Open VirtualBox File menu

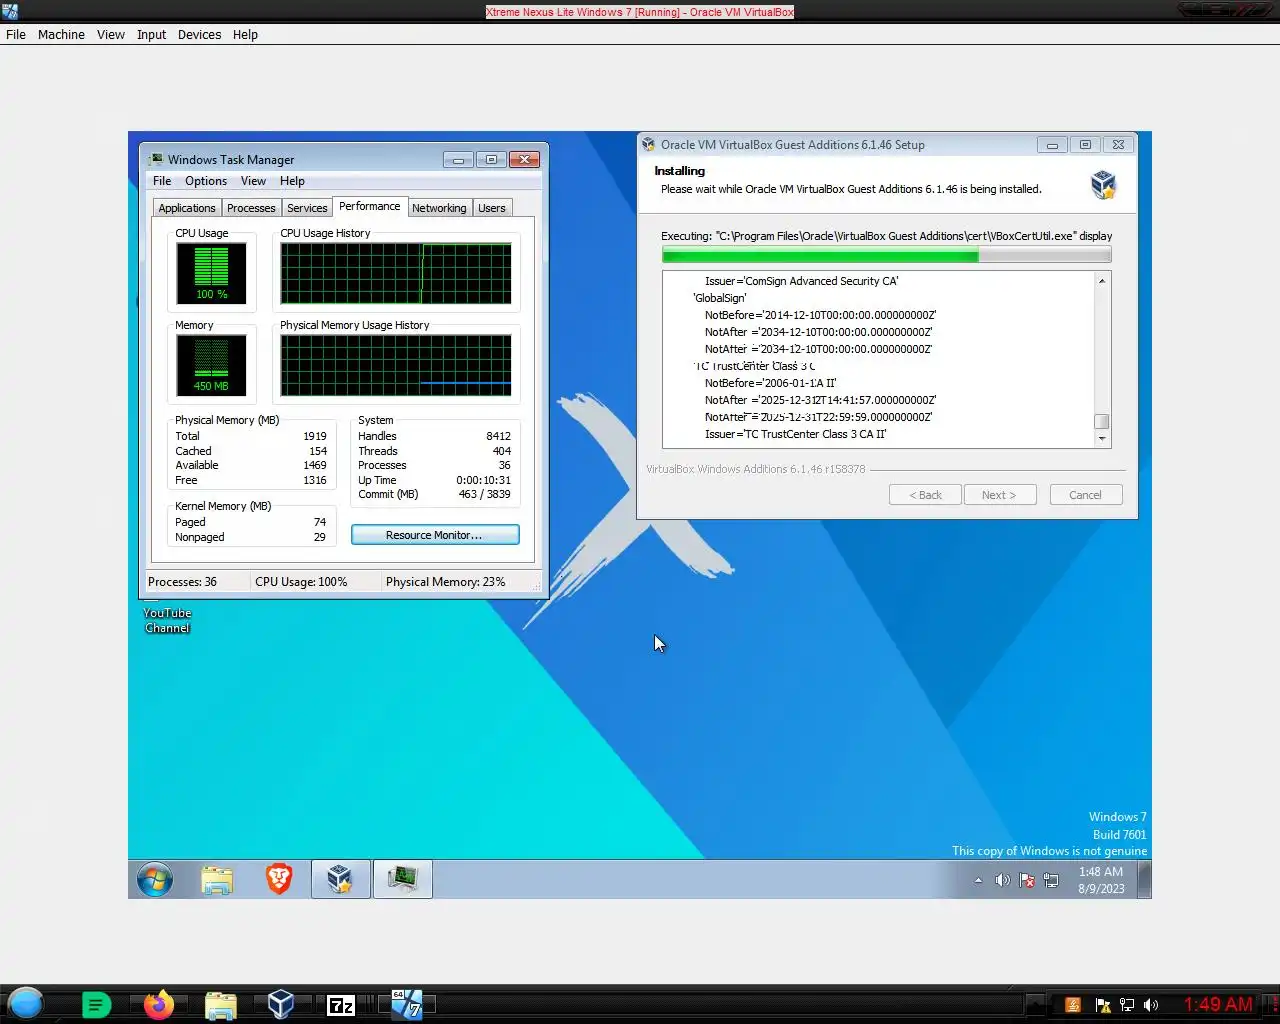click(16, 34)
